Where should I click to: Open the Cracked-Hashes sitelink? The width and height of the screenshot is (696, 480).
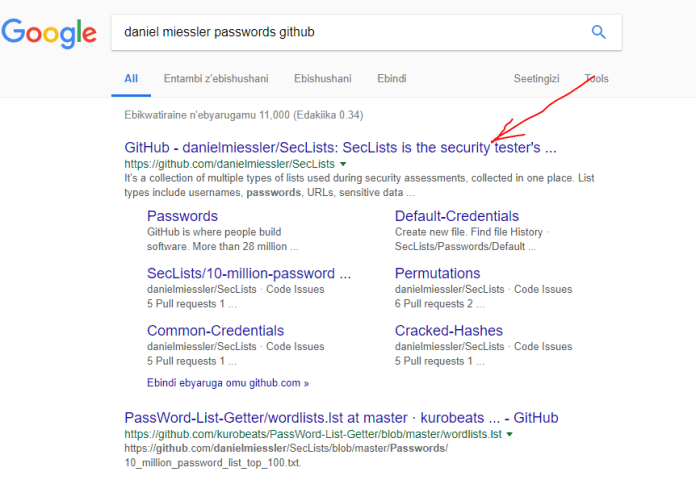[x=450, y=330]
